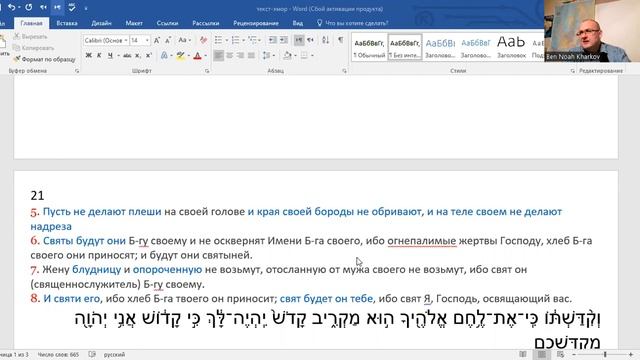Click the Repeat action icon in quick access
Image resolution: width=640 pixels, height=360 pixels.
[x=29, y=7]
